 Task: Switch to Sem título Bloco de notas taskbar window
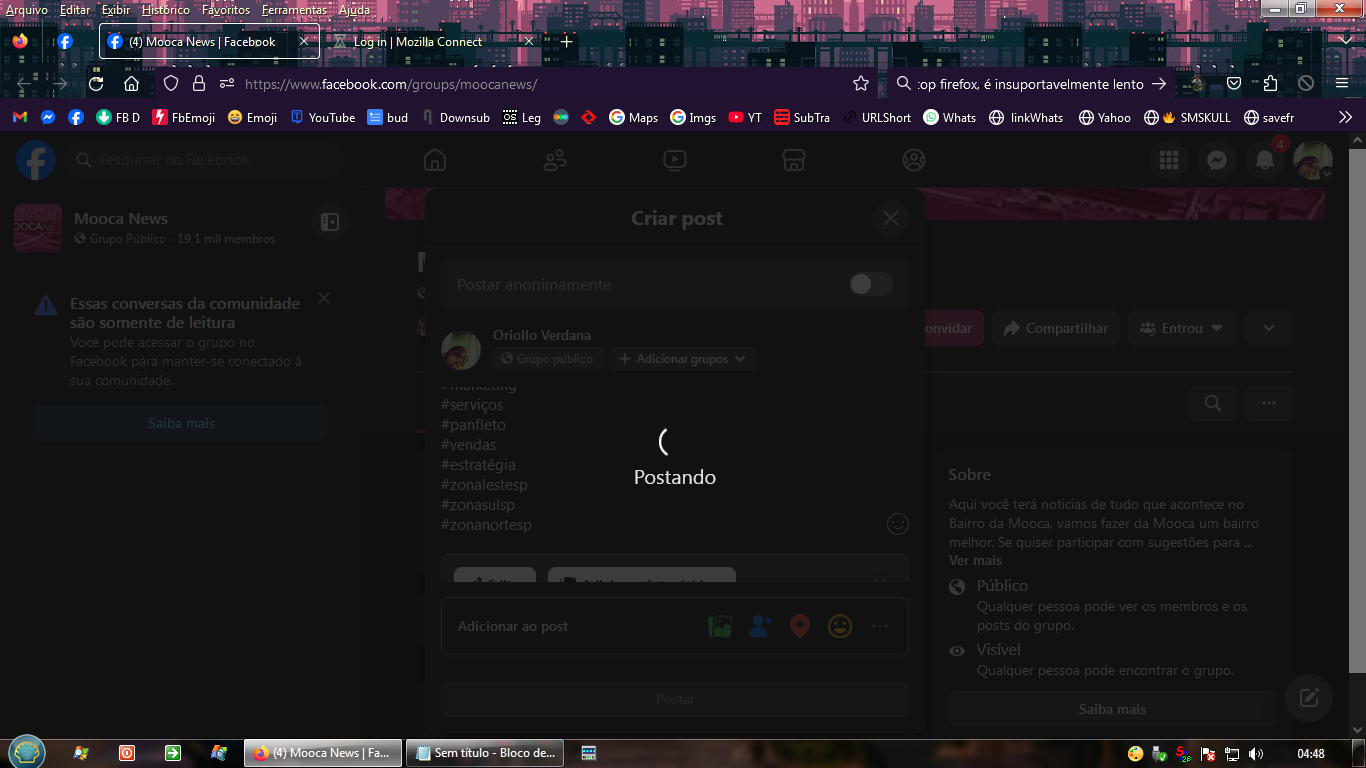pyautogui.click(x=485, y=753)
